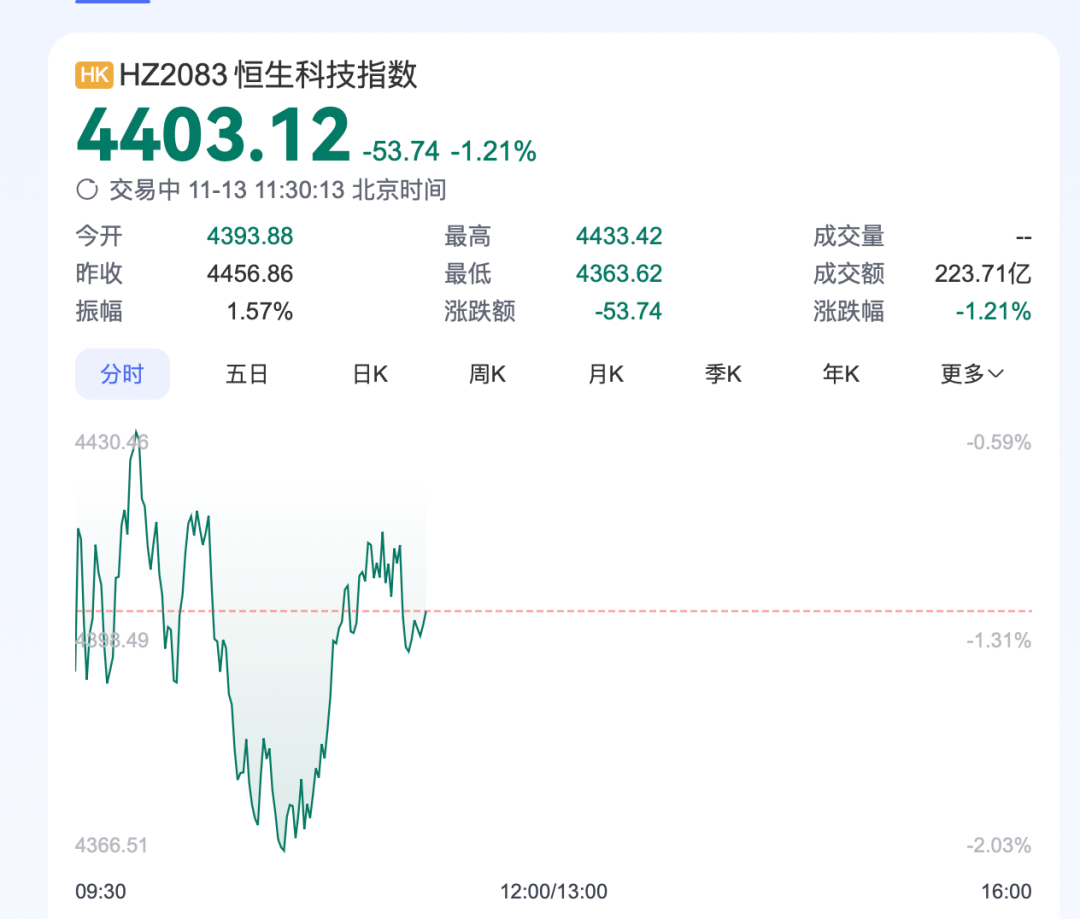Click the -2.03% right axis label

click(x=999, y=845)
